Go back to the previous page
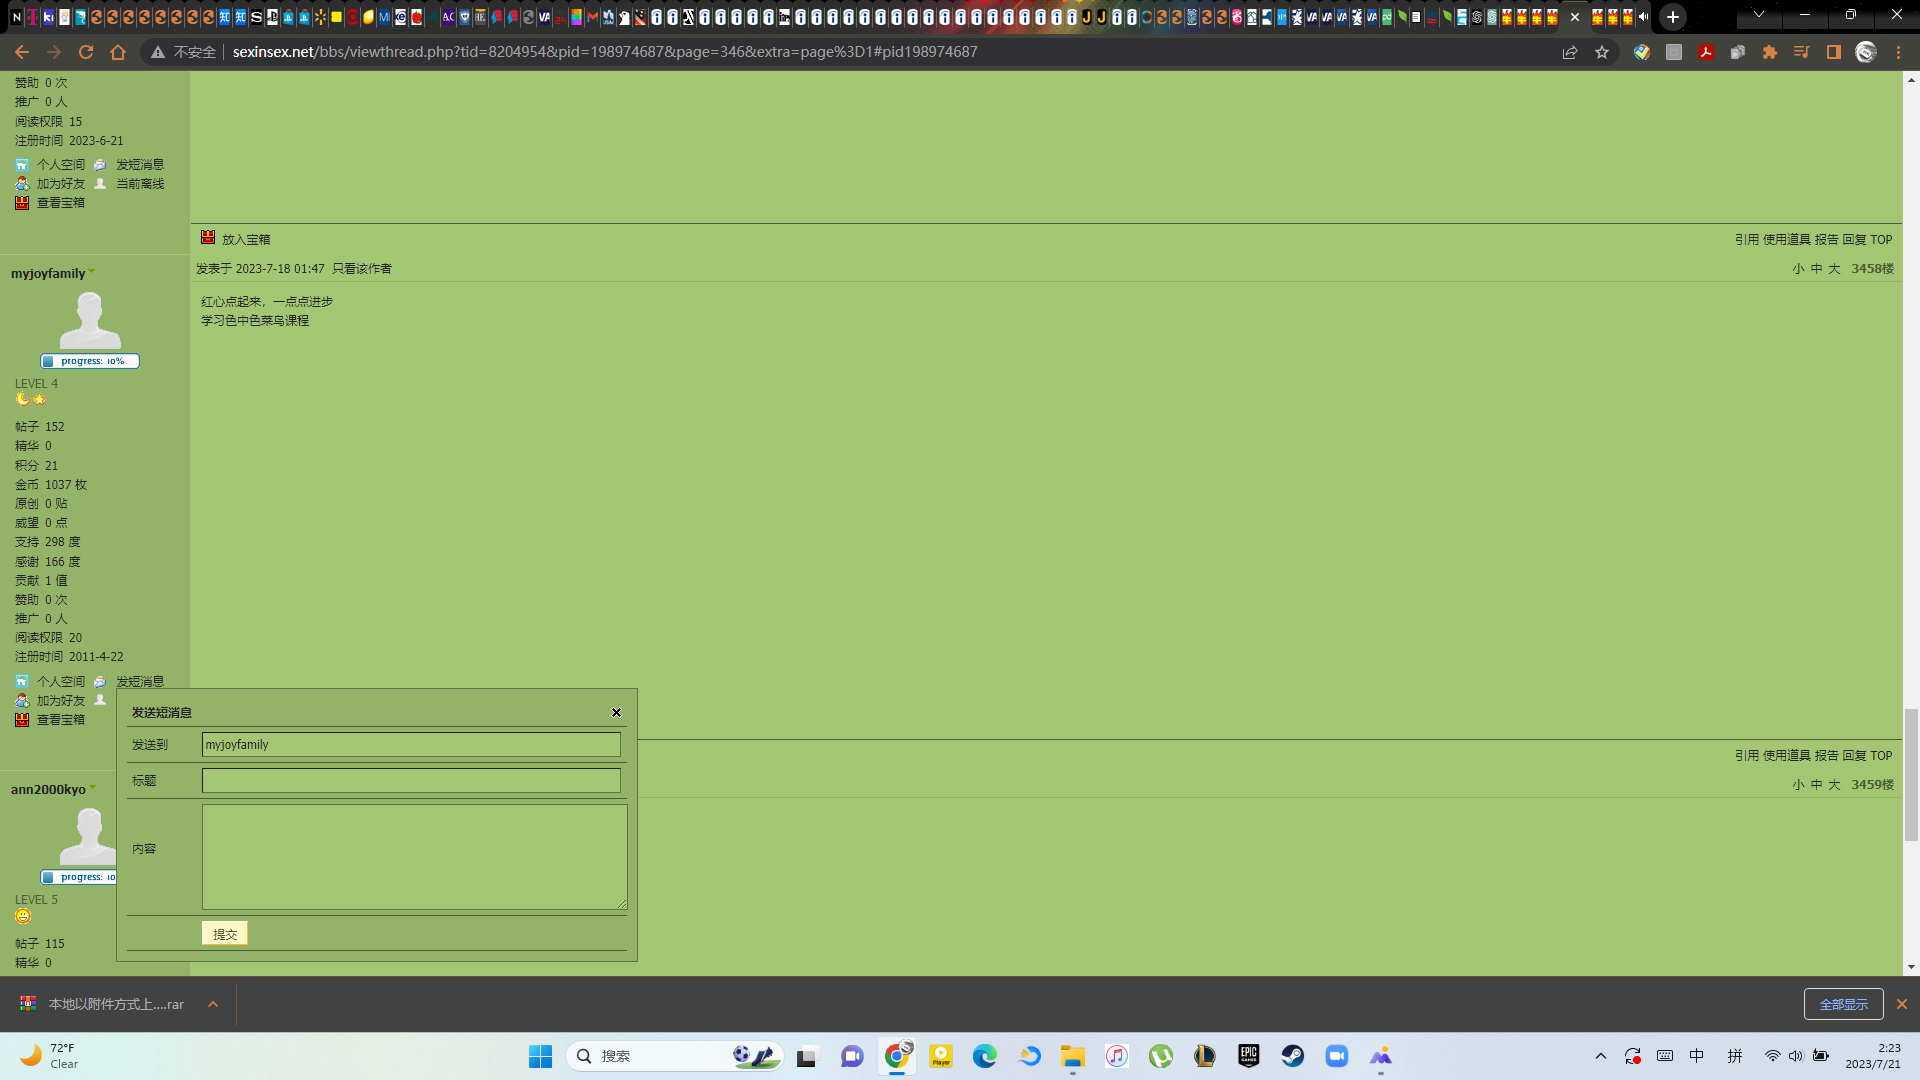Viewport: 1920px width, 1080px height. (22, 52)
